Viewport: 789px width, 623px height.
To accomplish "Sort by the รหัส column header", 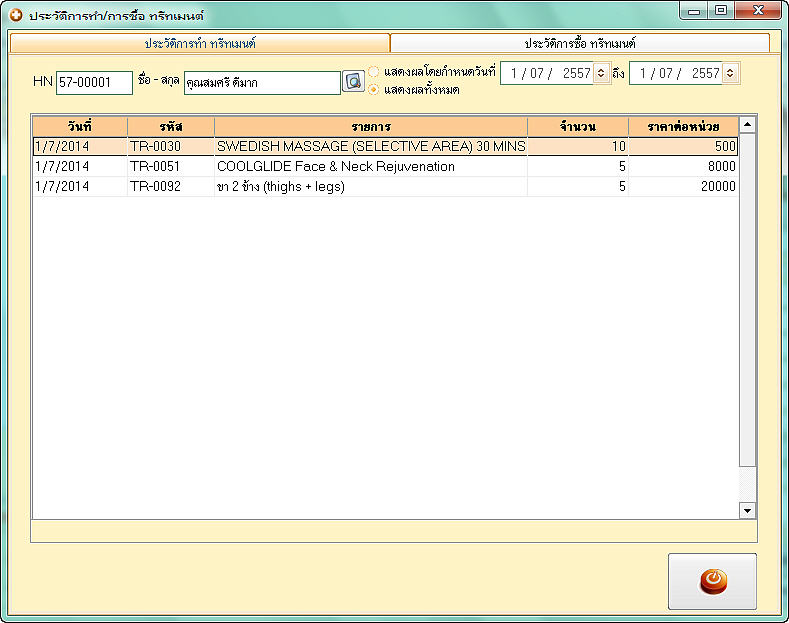I will (171, 126).
